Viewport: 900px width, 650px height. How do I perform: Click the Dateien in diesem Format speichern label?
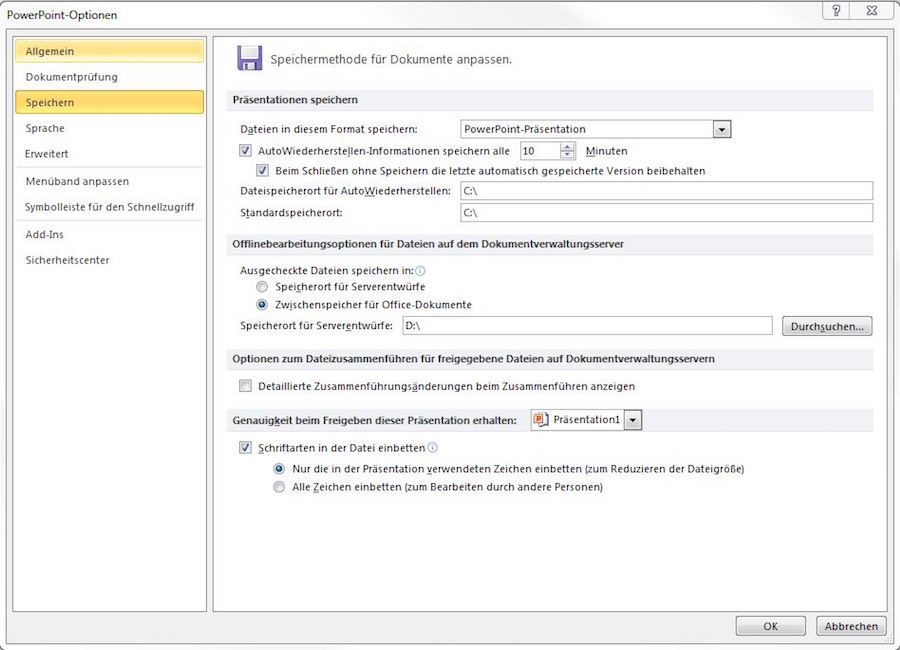tap(329, 129)
